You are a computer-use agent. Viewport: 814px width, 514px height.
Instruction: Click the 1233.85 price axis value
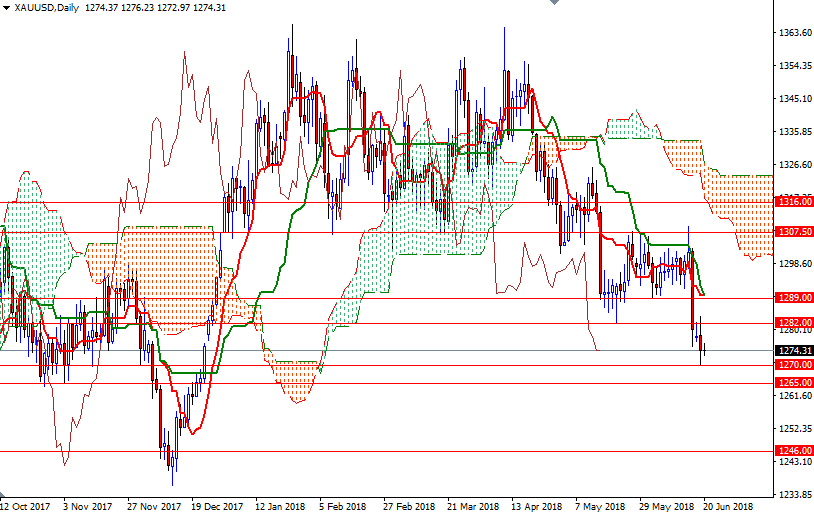coord(794,494)
